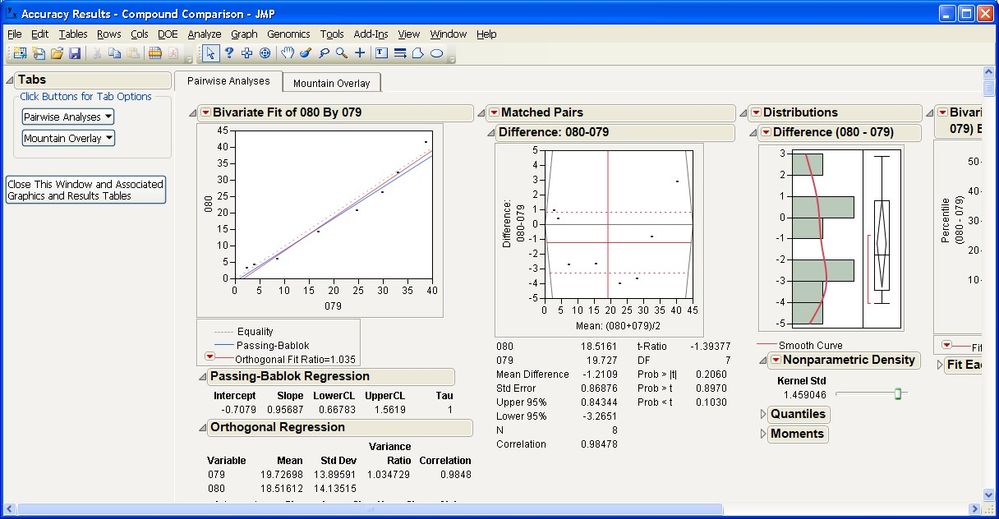Collapse Nonparametric Density disclosure triangle
The image size is (999, 519).
pos(763,361)
